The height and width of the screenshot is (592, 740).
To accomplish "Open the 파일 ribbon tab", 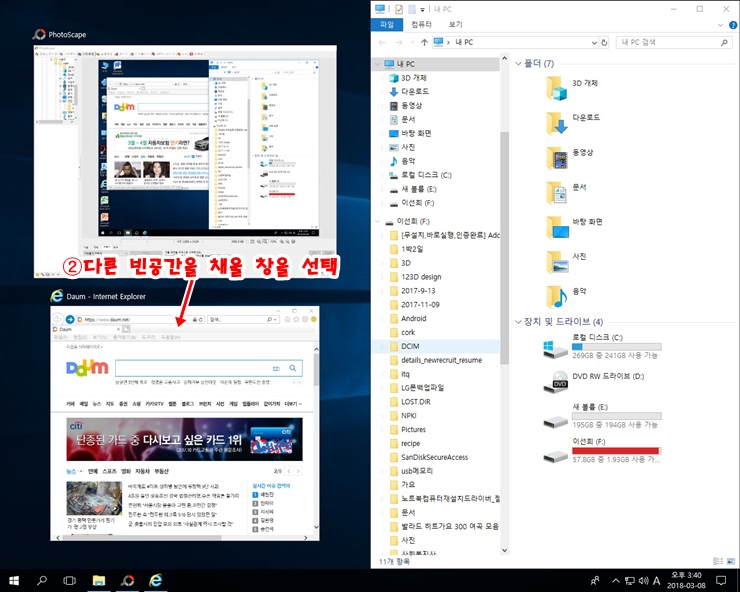I will coord(387,24).
